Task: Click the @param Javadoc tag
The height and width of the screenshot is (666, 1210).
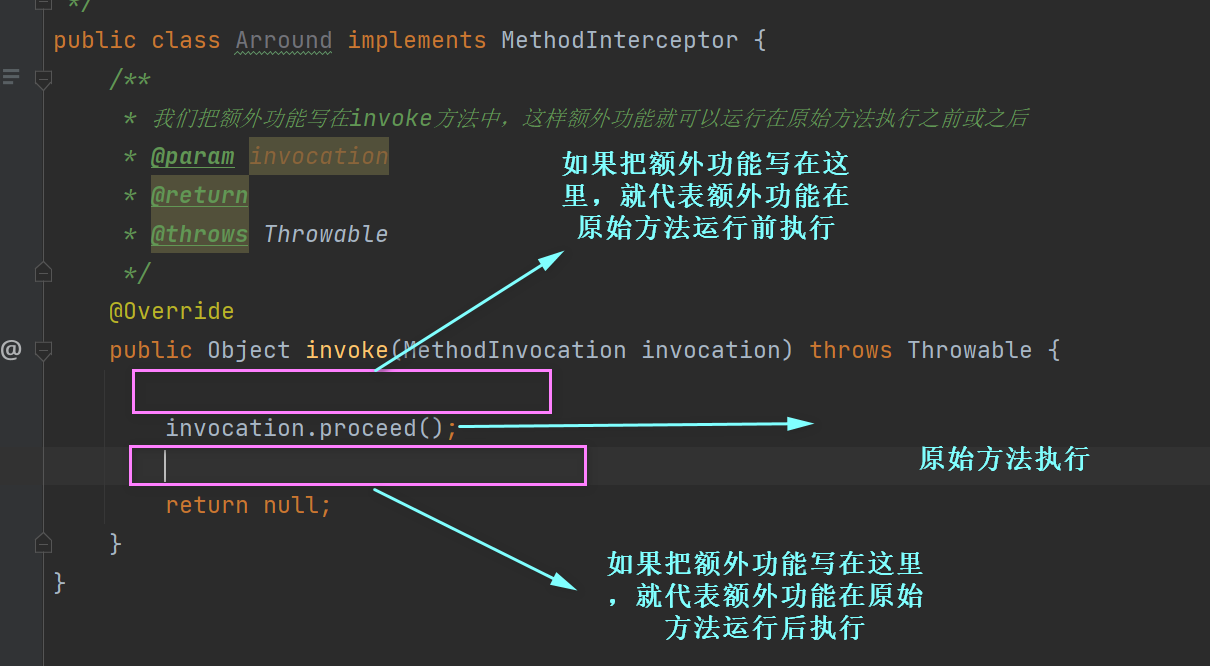Action: point(192,157)
